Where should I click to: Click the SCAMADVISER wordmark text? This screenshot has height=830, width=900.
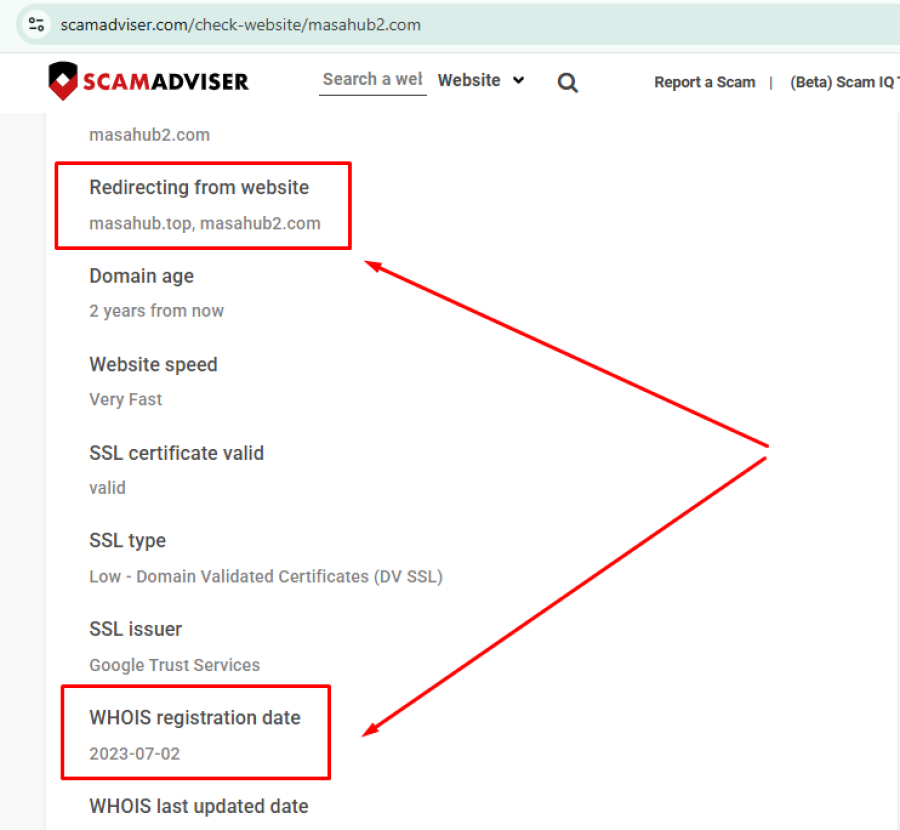(x=166, y=82)
